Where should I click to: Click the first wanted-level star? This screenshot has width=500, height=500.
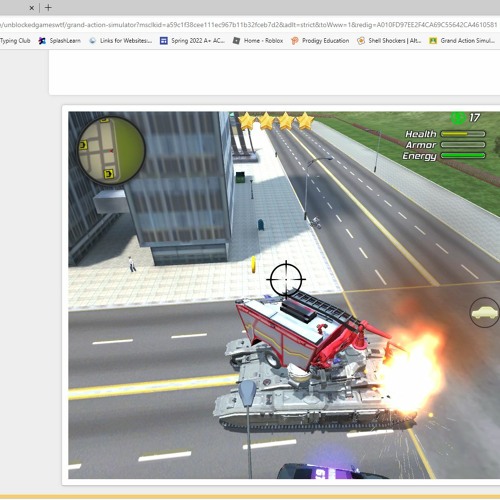tap(247, 121)
